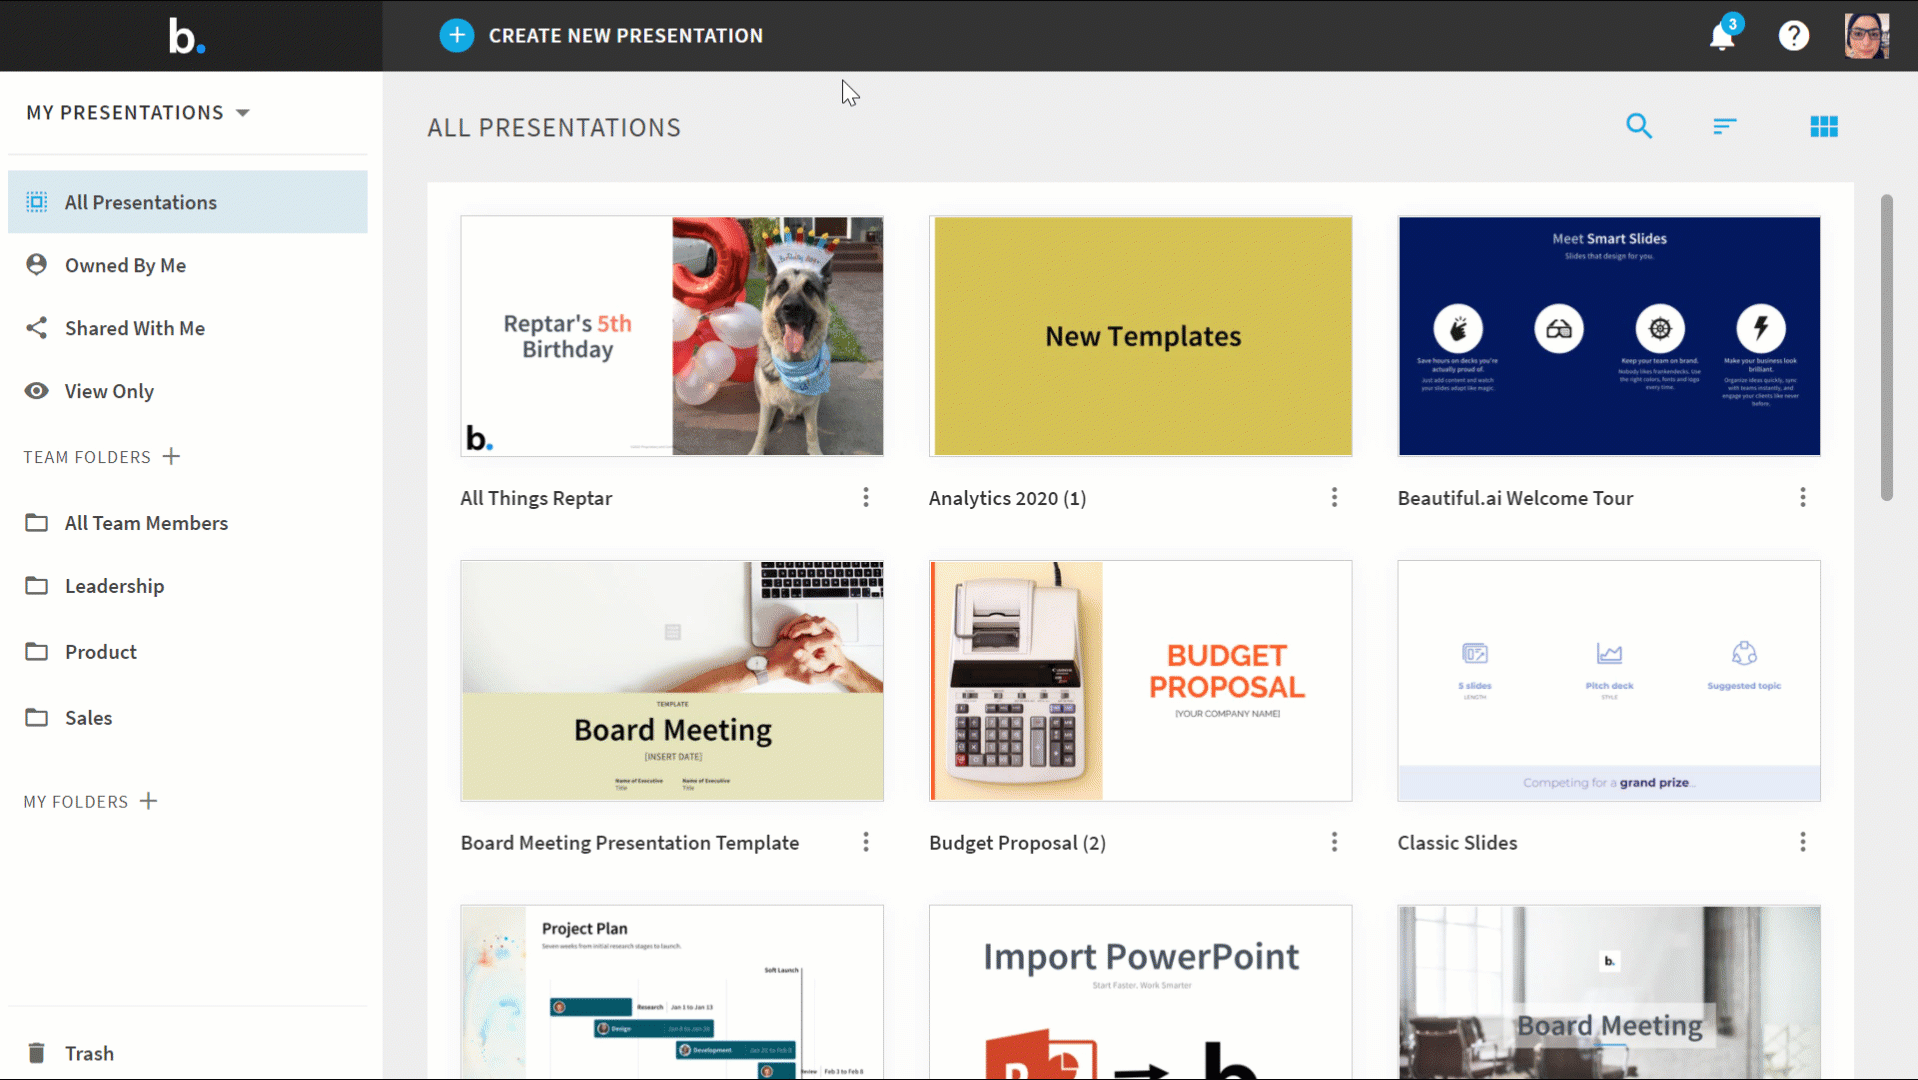The width and height of the screenshot is (1918, 1080).
Task: Open the user profile avatar
Action: 1867,36
